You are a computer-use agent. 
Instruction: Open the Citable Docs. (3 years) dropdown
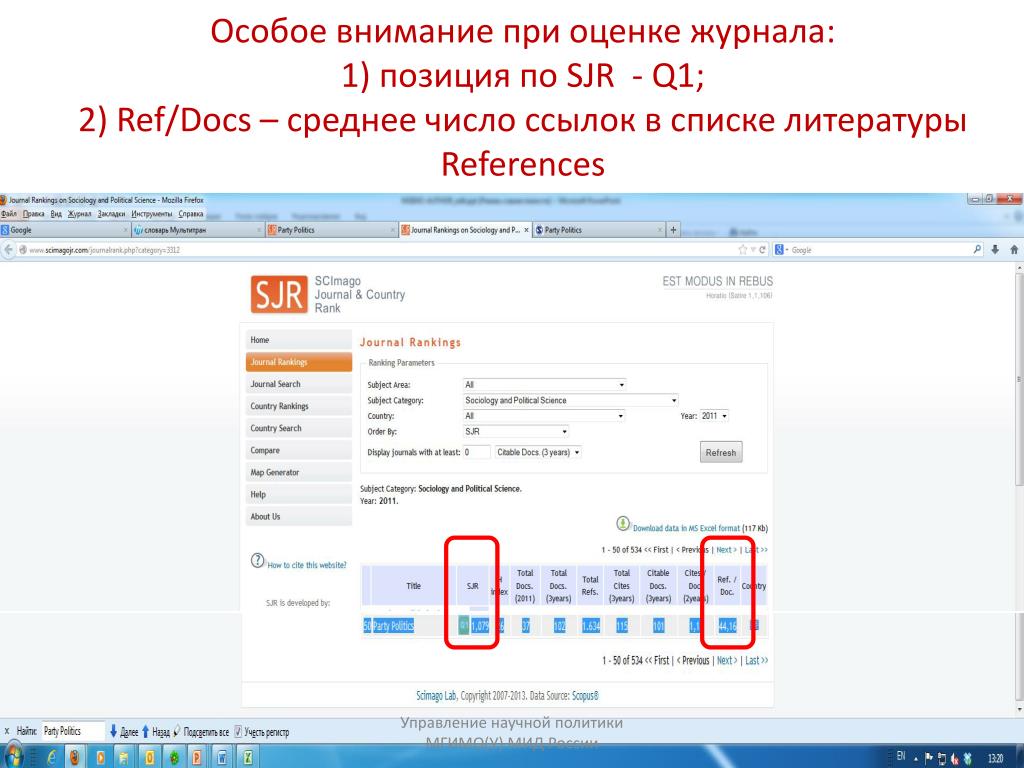(538, 452)
